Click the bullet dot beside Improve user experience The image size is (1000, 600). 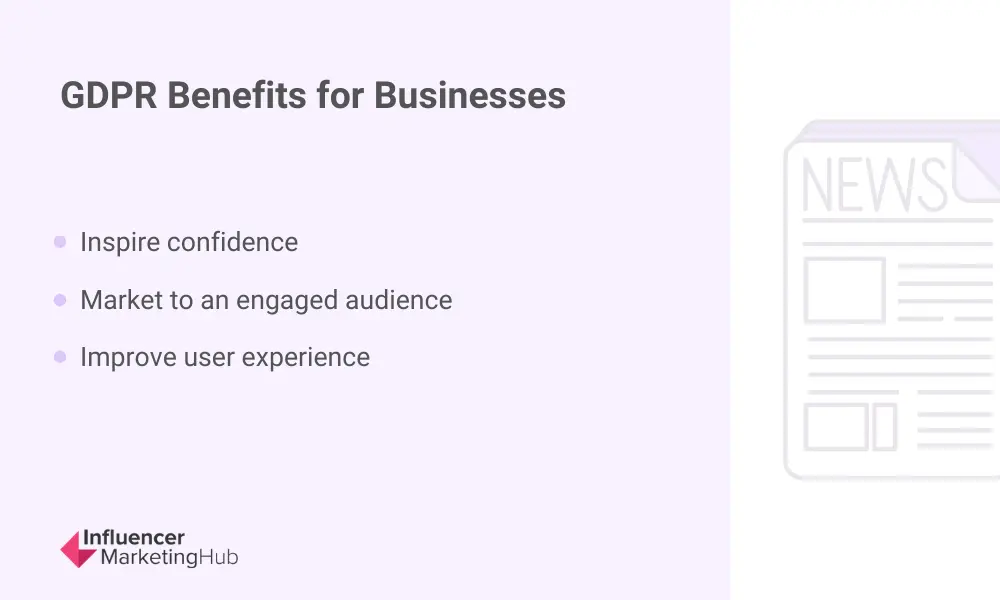(60, 357)
